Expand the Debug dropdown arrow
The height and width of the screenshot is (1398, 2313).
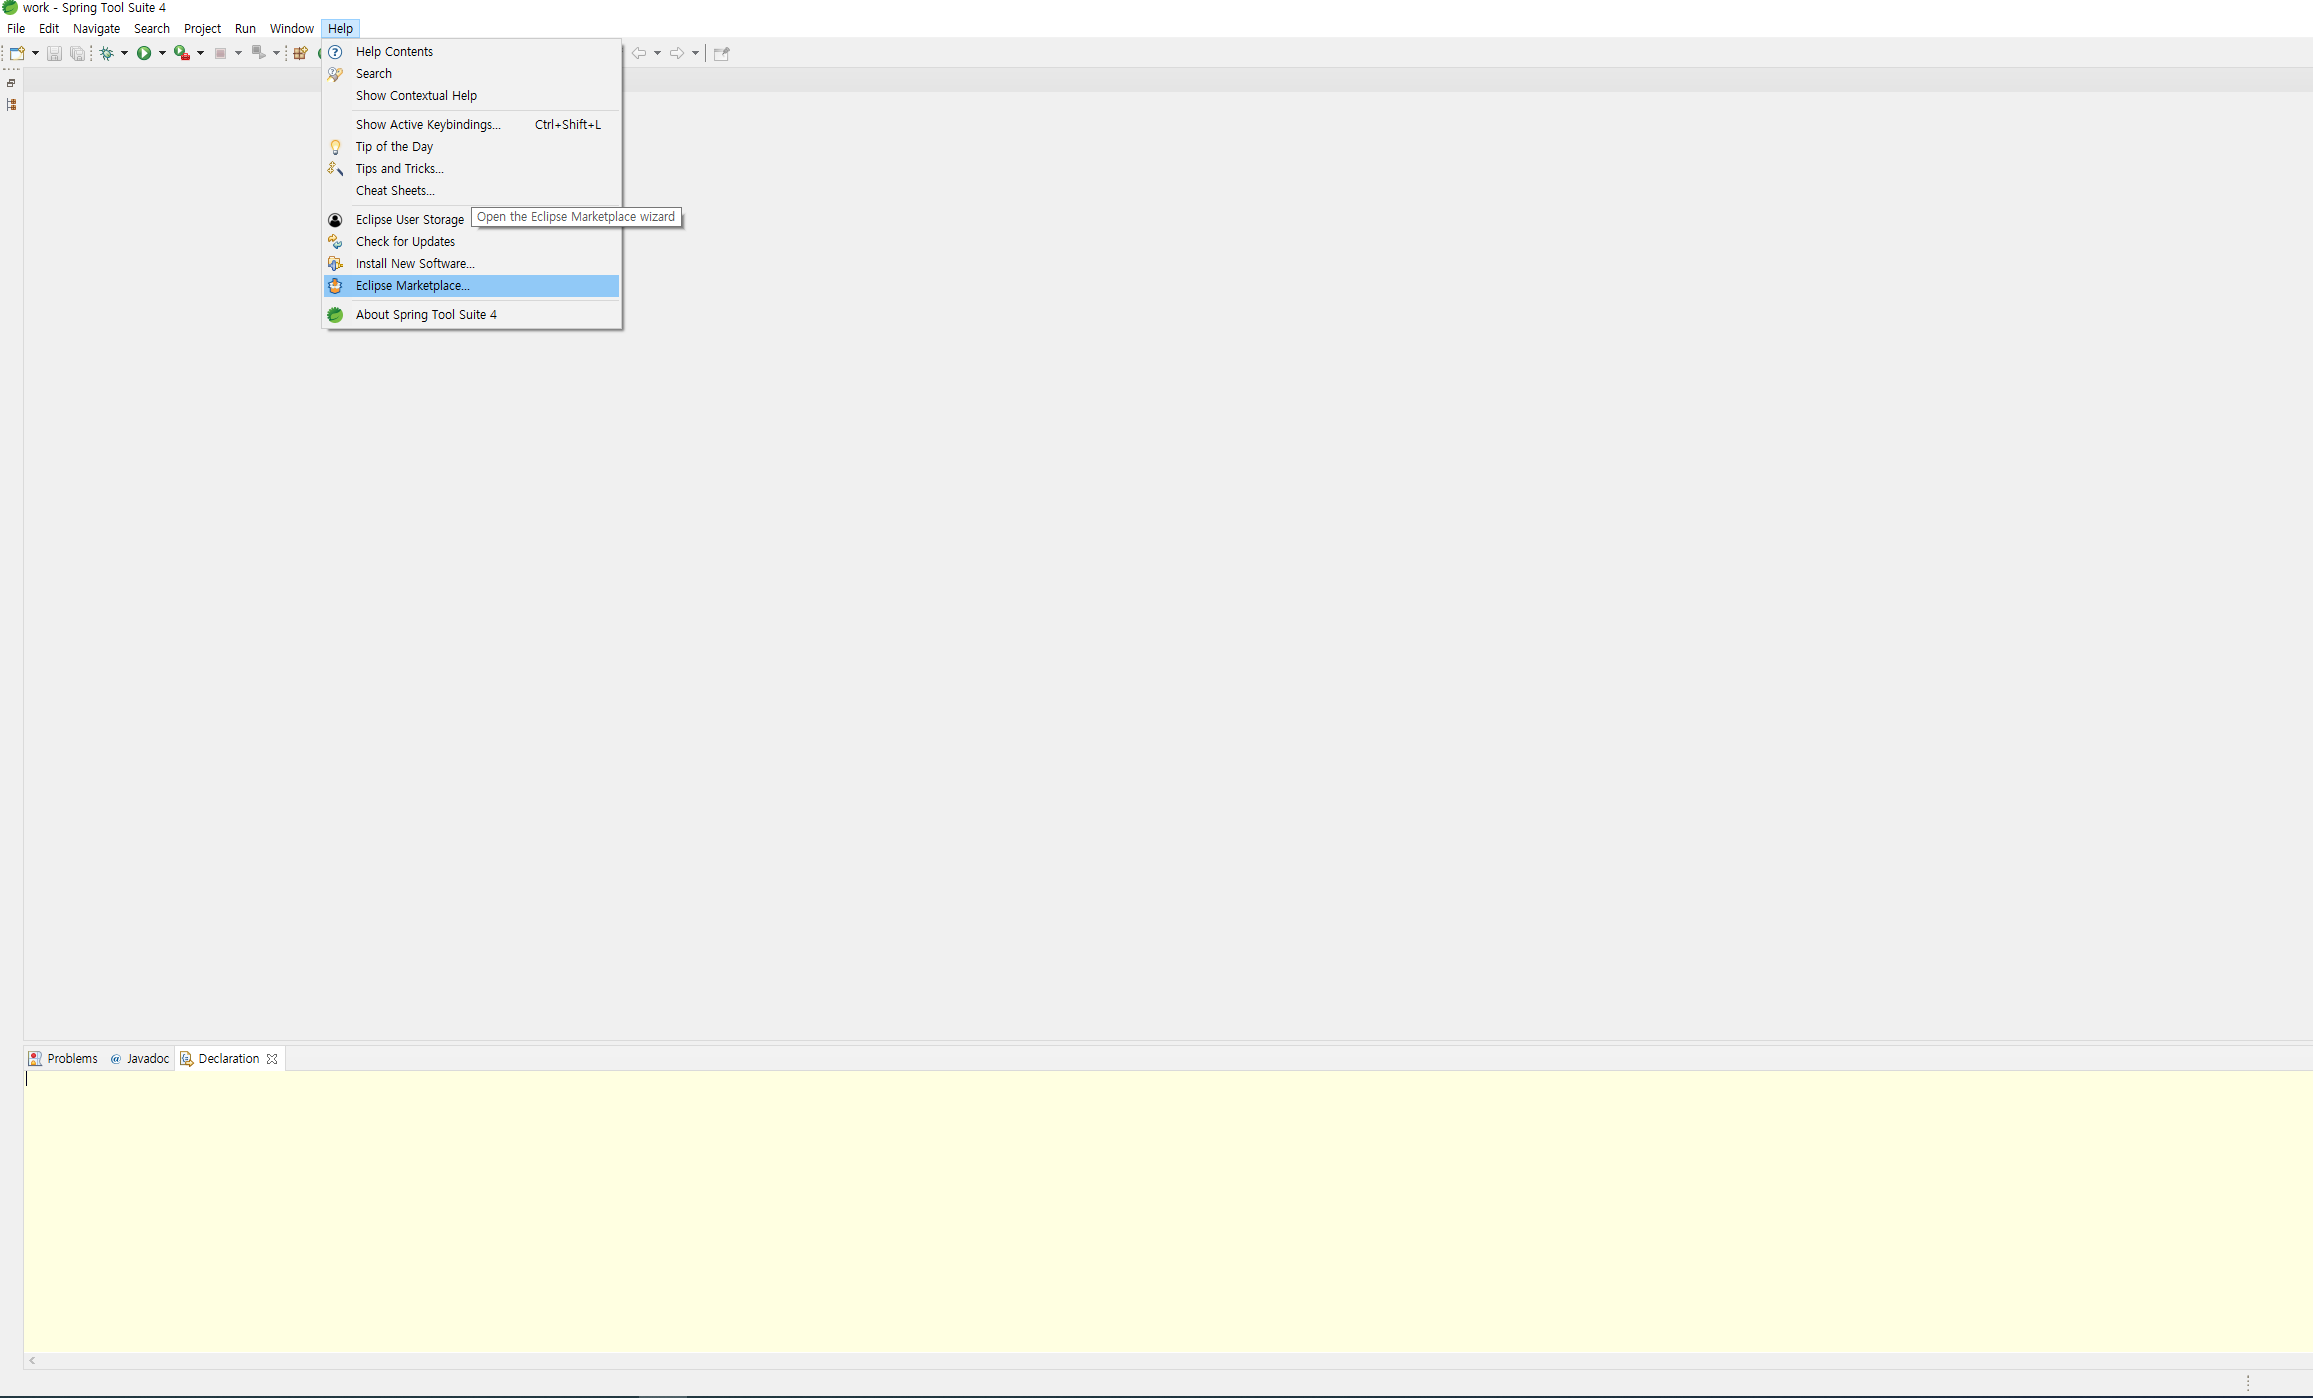(x=124, y=53)
